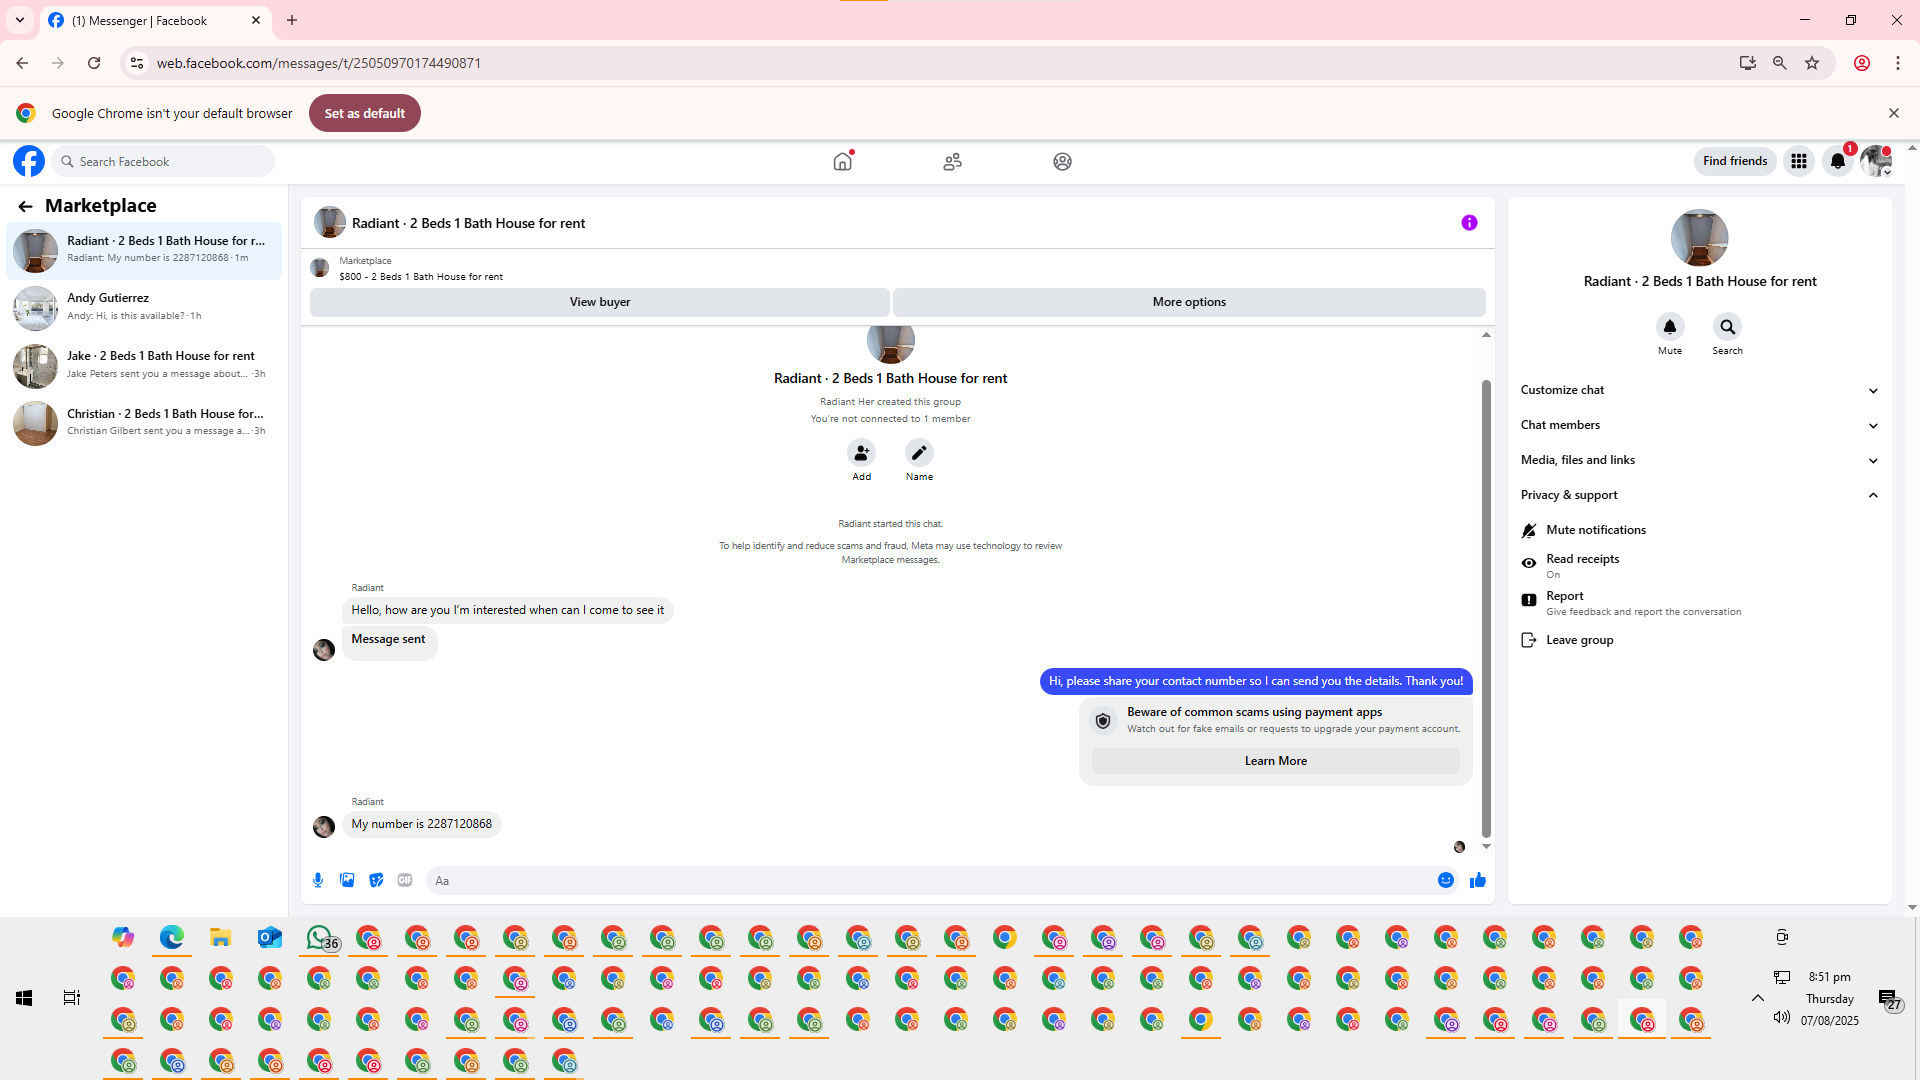This screenshot has width=1920, height=1080.
Task: Open the Chrome zoom magnifier icon
Action: (x=1780, y=63)
